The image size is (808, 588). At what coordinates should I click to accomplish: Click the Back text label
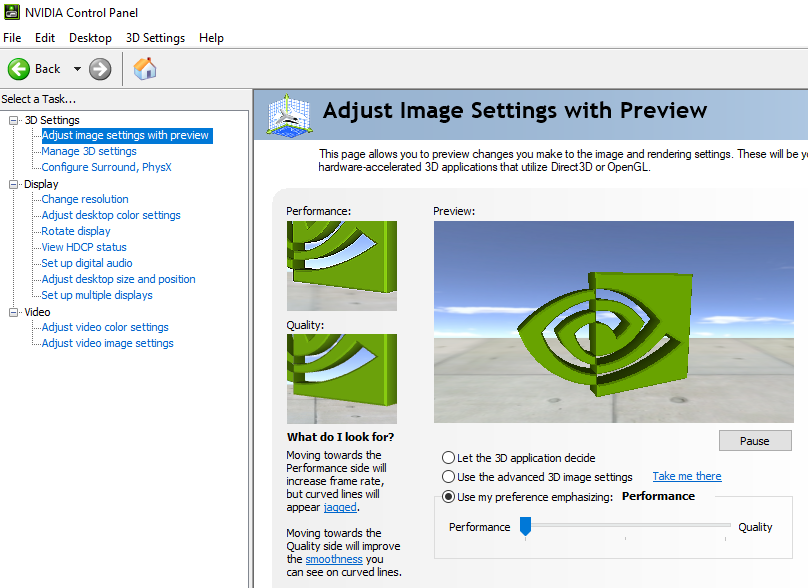(47, 69)
